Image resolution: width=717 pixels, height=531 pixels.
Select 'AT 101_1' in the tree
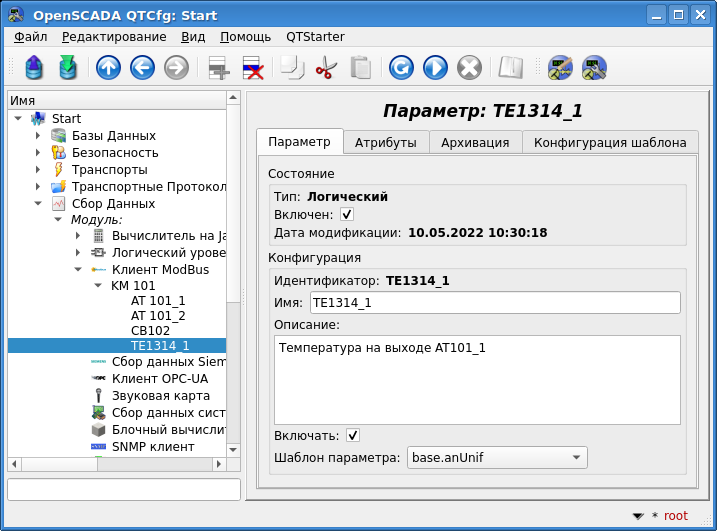pos(158,300)
